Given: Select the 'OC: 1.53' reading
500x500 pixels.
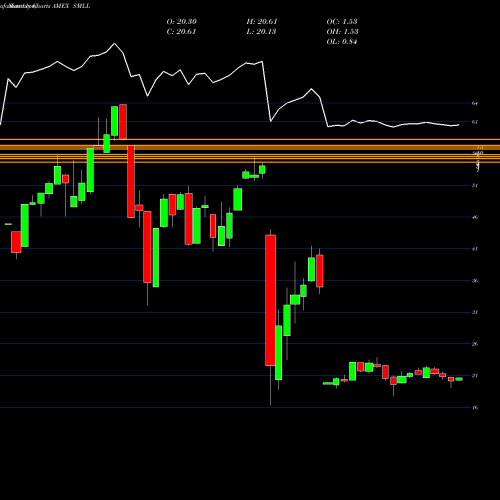Looking at the screenshot, I should click(x=342, y=22).
